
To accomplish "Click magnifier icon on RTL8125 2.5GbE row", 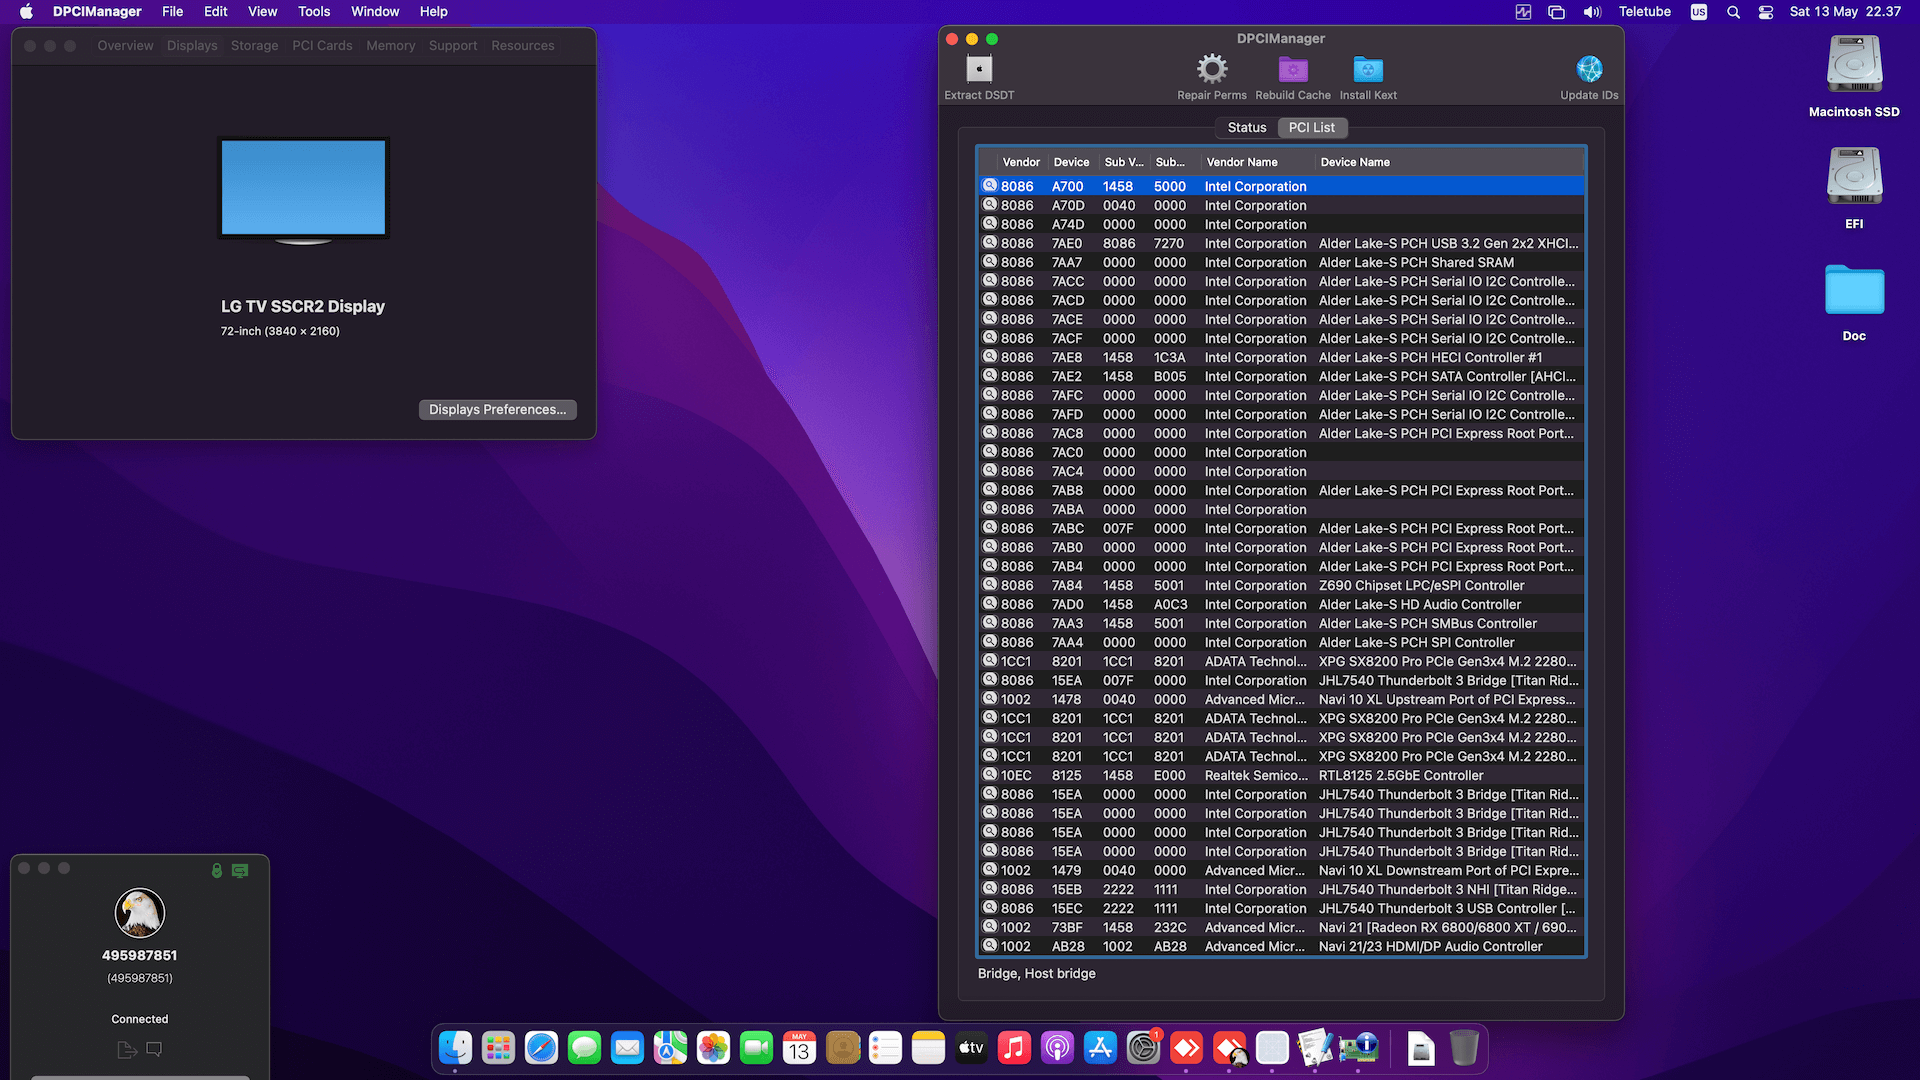I will [x=990, y=774].
